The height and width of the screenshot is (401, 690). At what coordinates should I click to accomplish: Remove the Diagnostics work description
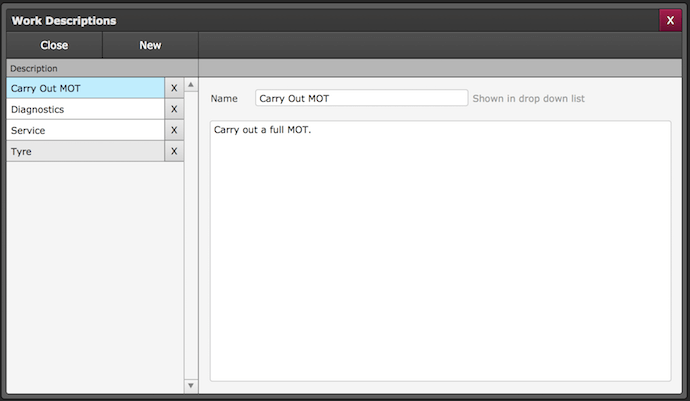pos(174,109)
